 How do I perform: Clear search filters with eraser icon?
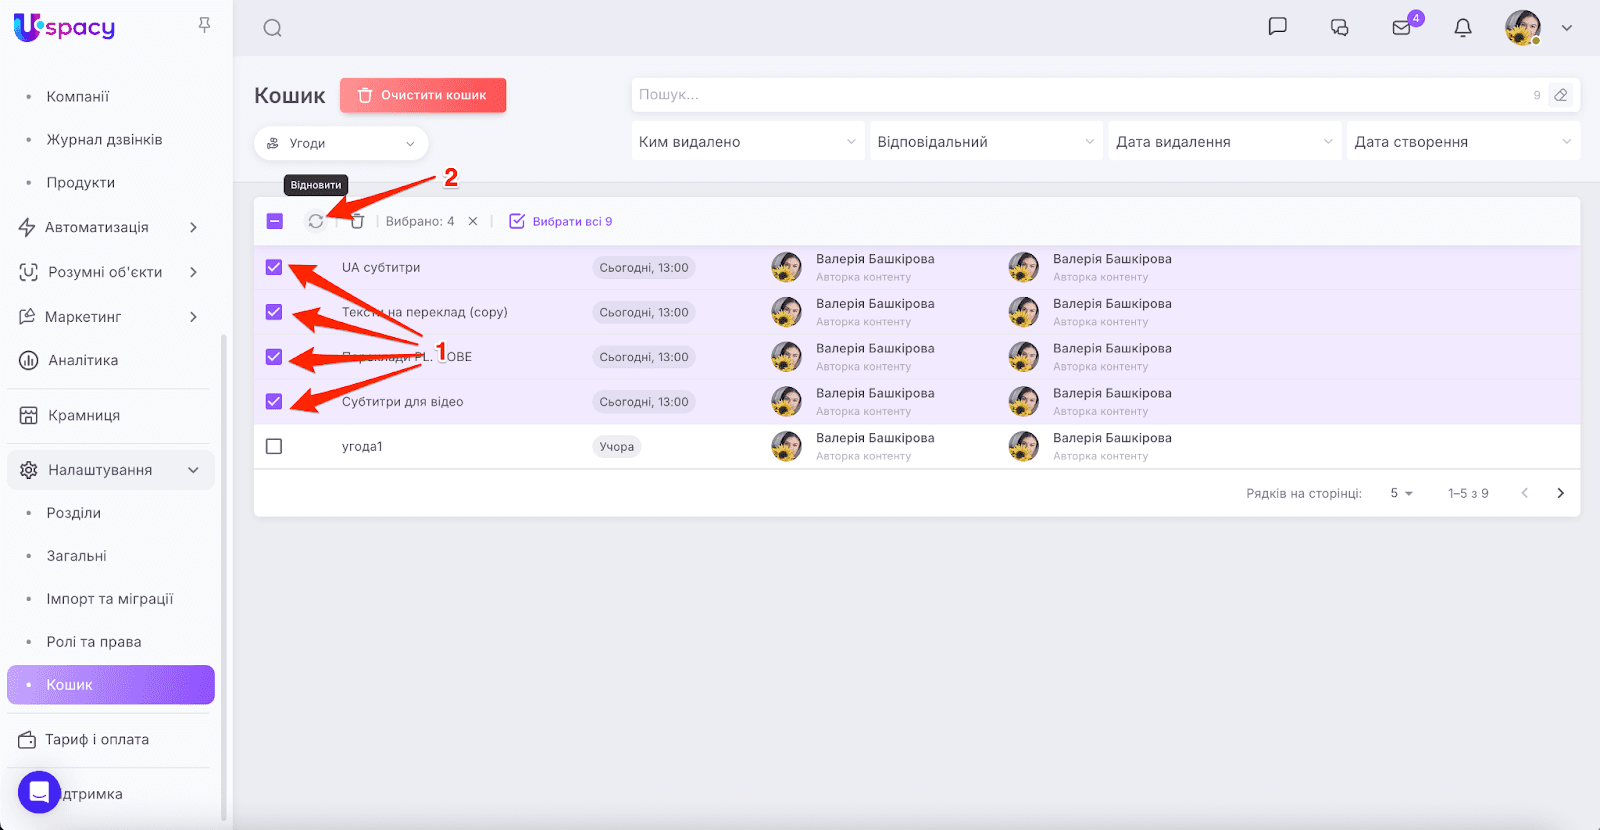pyautogui.click(x=1560, y=95)
